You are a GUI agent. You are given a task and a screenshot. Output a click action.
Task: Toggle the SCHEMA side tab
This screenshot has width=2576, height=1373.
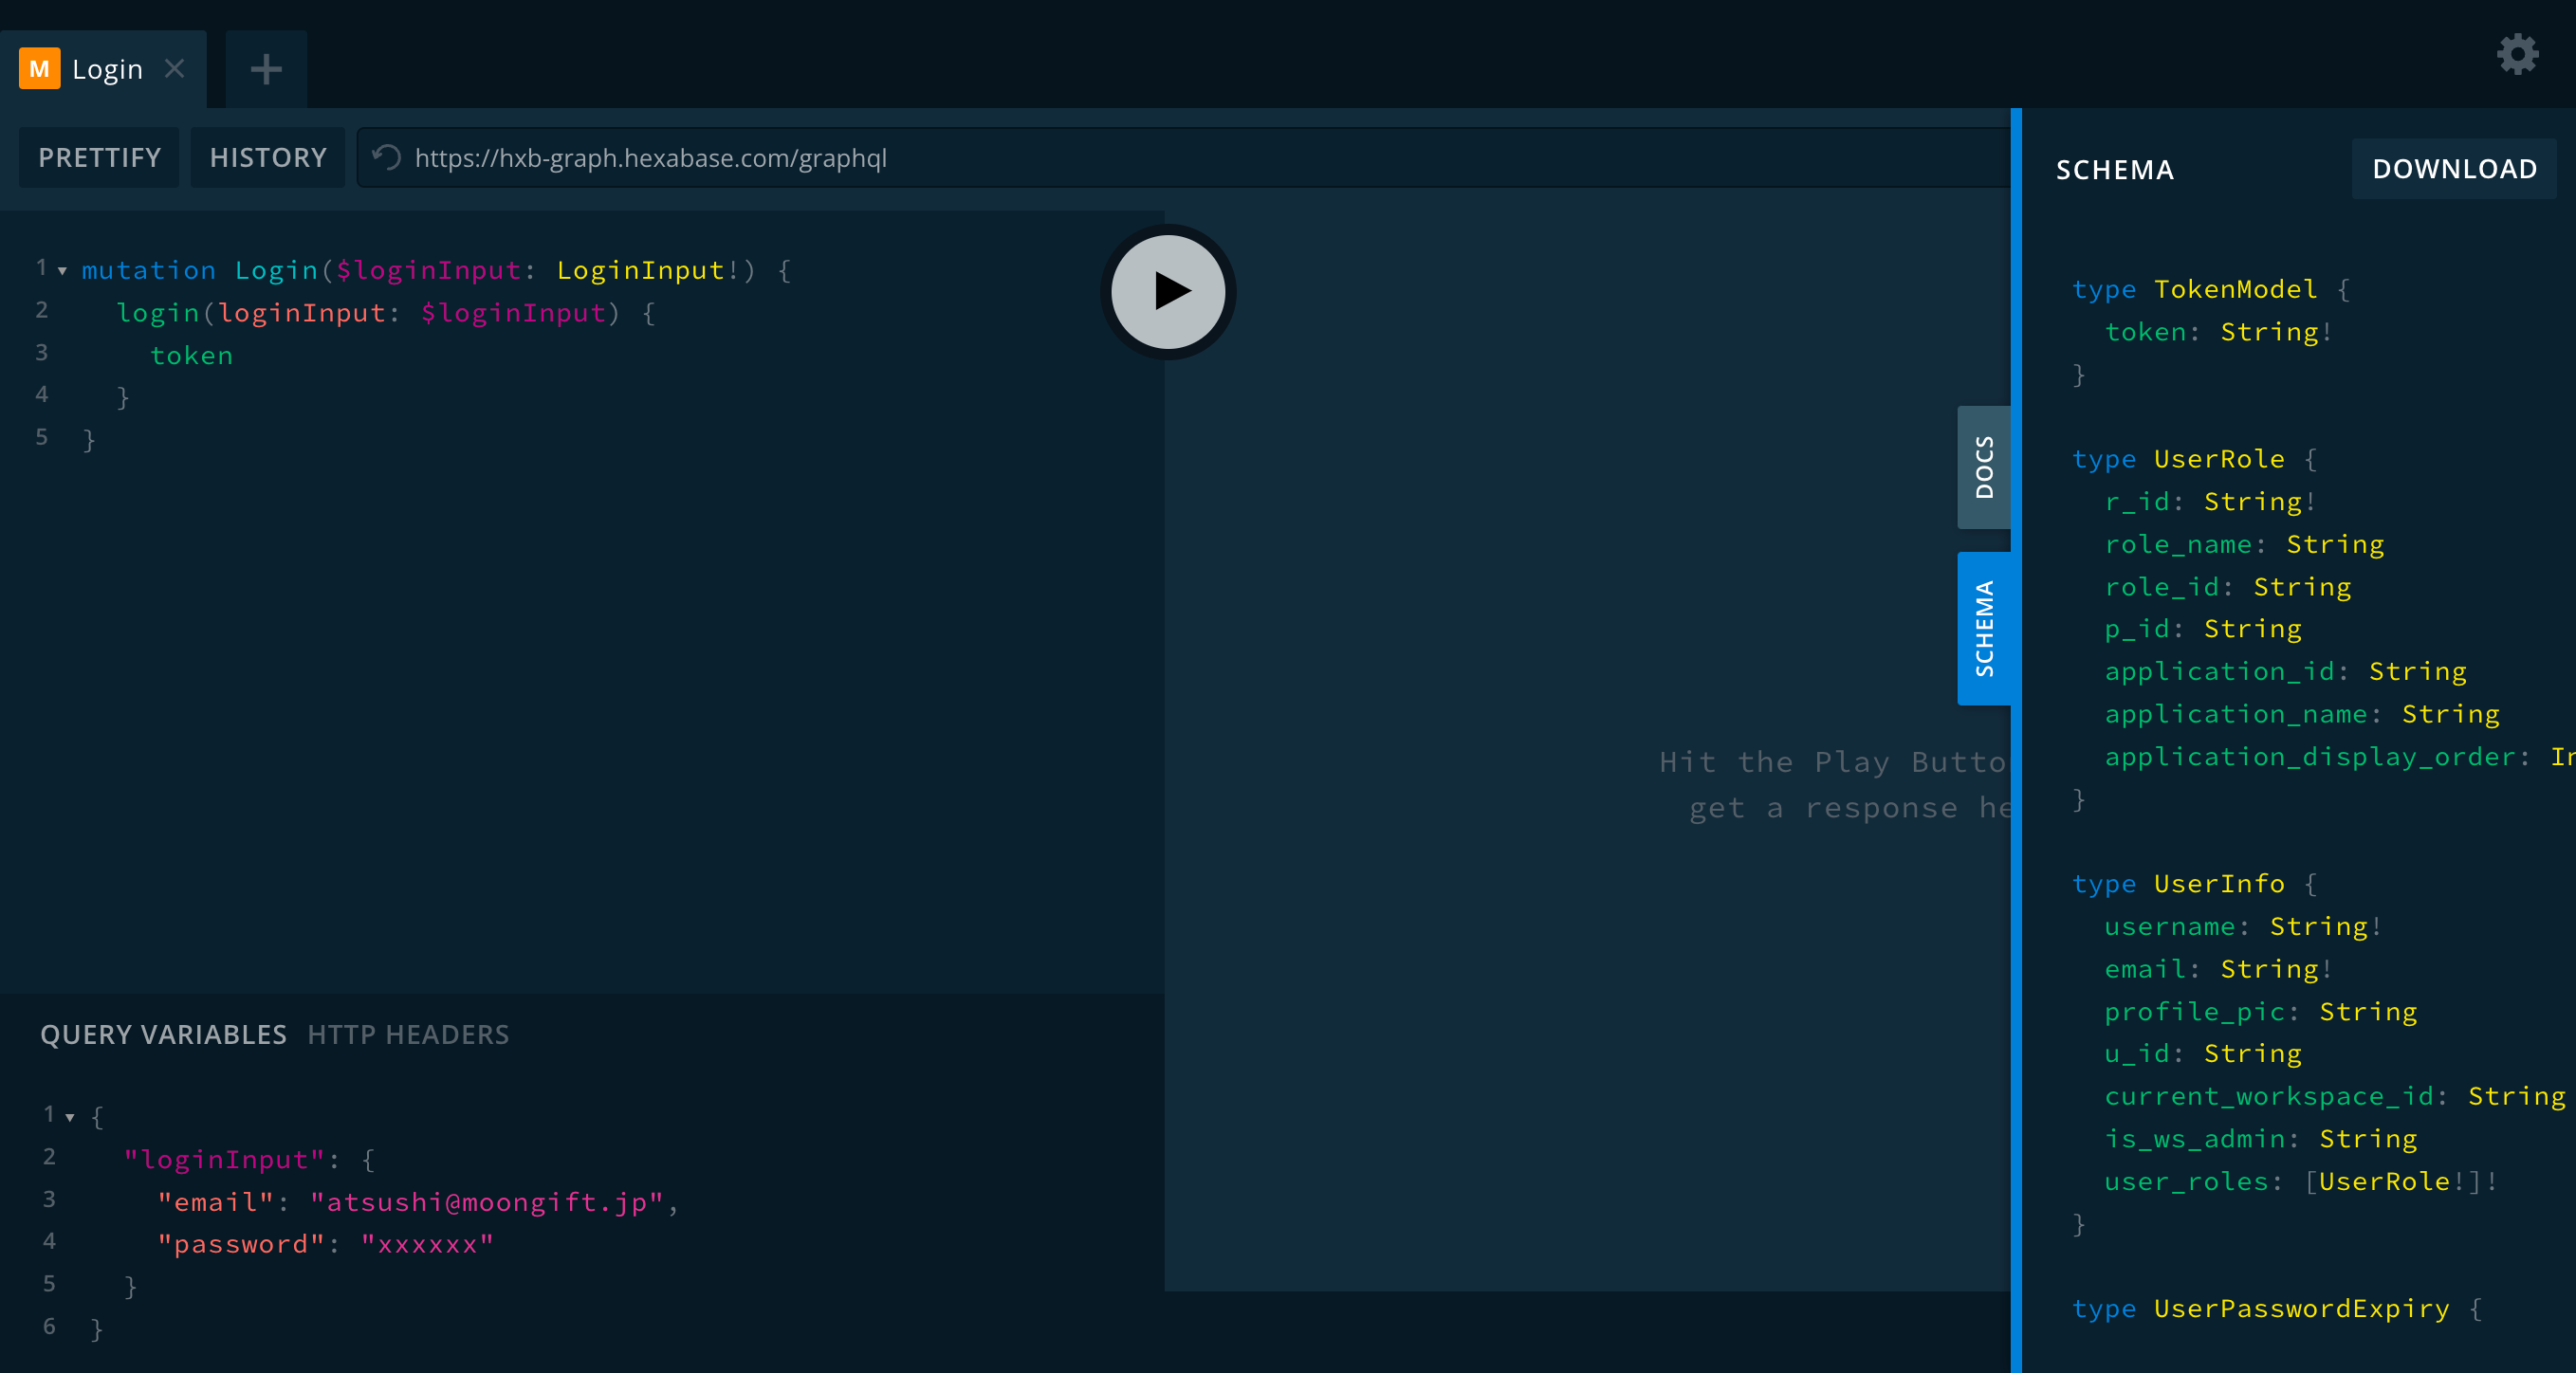click(x=1983, y=628)
